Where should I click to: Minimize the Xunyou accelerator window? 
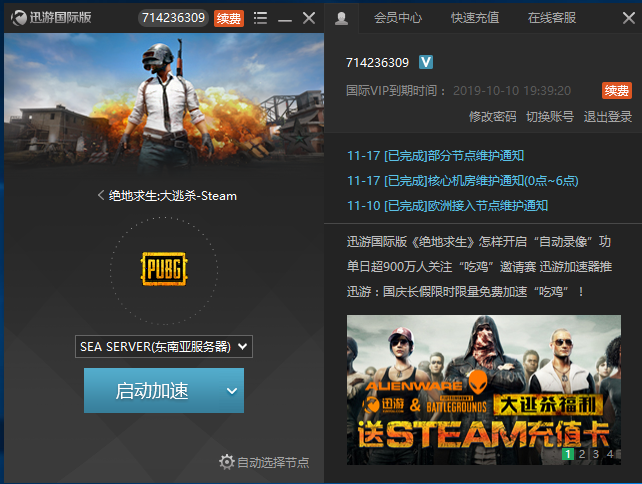(x=285, y=19)
